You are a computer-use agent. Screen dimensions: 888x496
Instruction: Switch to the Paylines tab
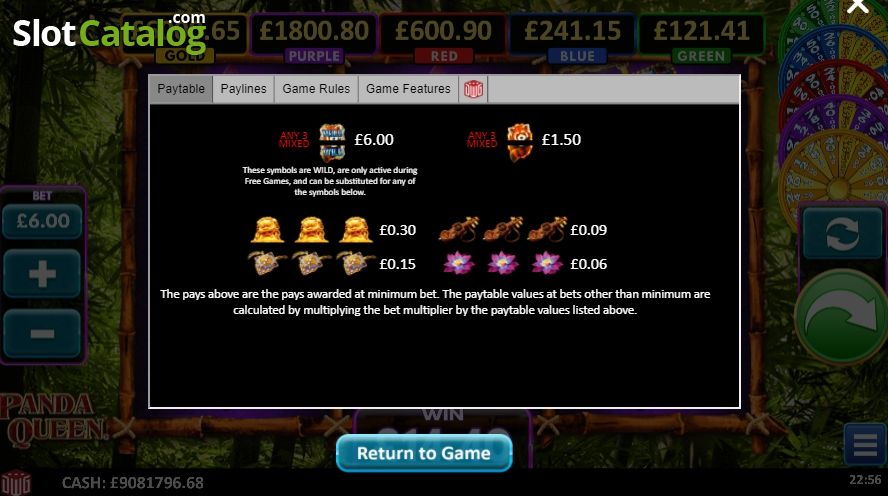[244, 89]
